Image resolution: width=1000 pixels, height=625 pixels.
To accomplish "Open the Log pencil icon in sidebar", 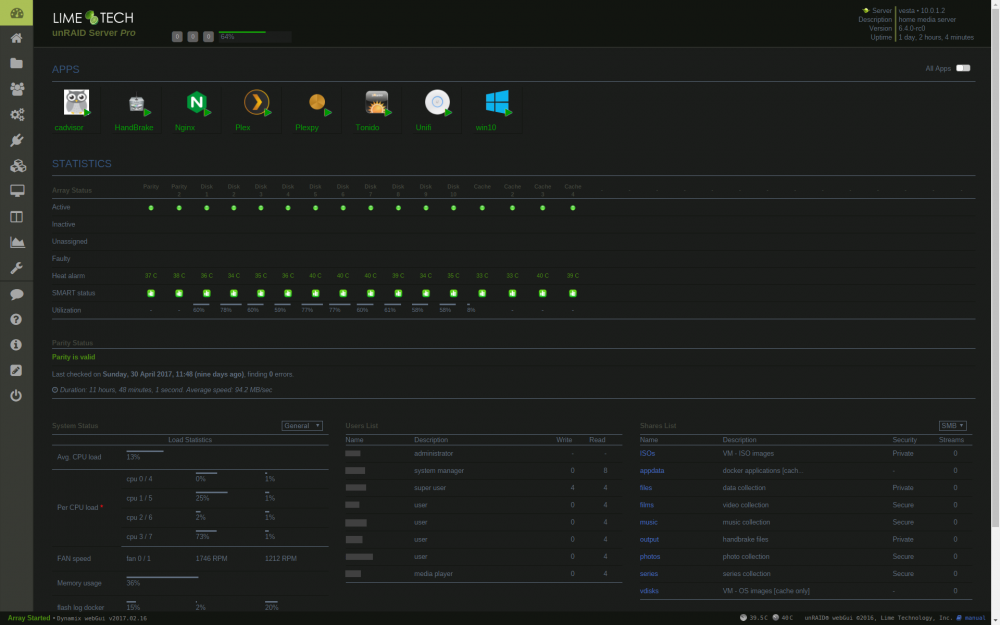I will pos(17,370).
